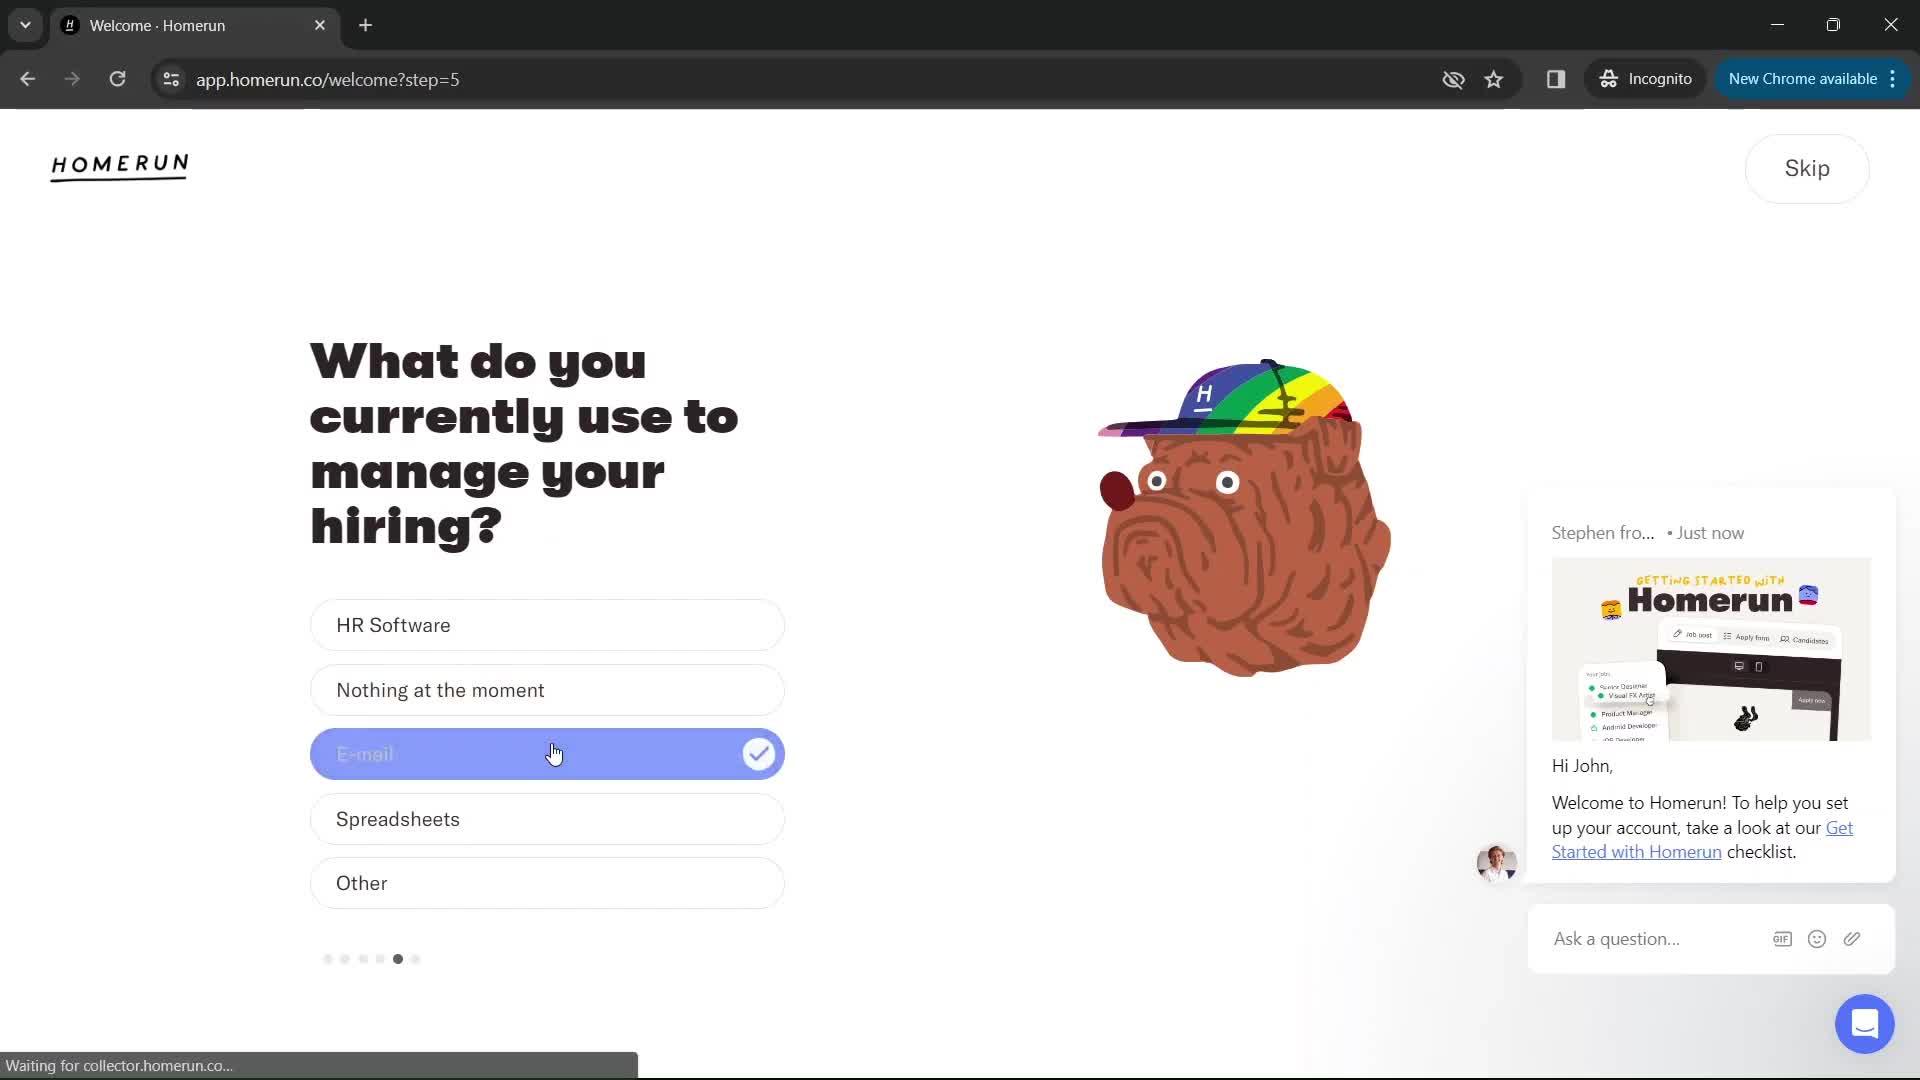Viewport: 1920px width, 1080px height.
Task: Choose Nothing at the moment option
Action: tap(547, 690)
